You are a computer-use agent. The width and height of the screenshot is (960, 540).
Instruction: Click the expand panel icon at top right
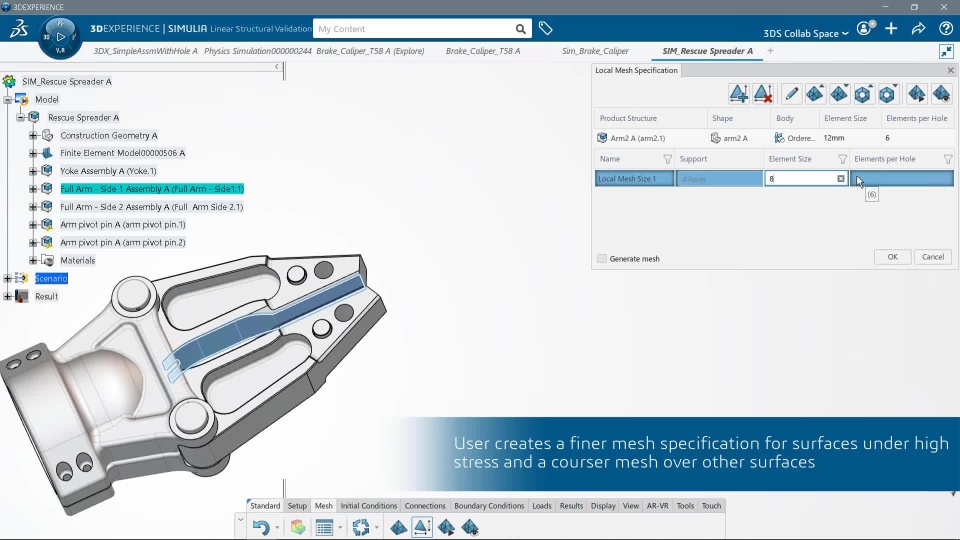click(x=946, y=51)
